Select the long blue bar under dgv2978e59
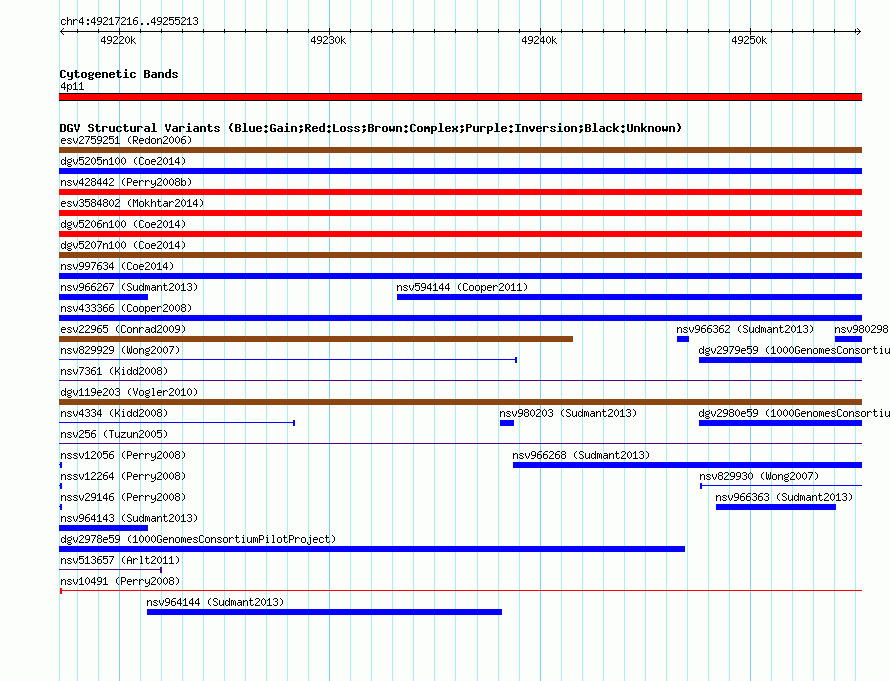 point(372,549)
